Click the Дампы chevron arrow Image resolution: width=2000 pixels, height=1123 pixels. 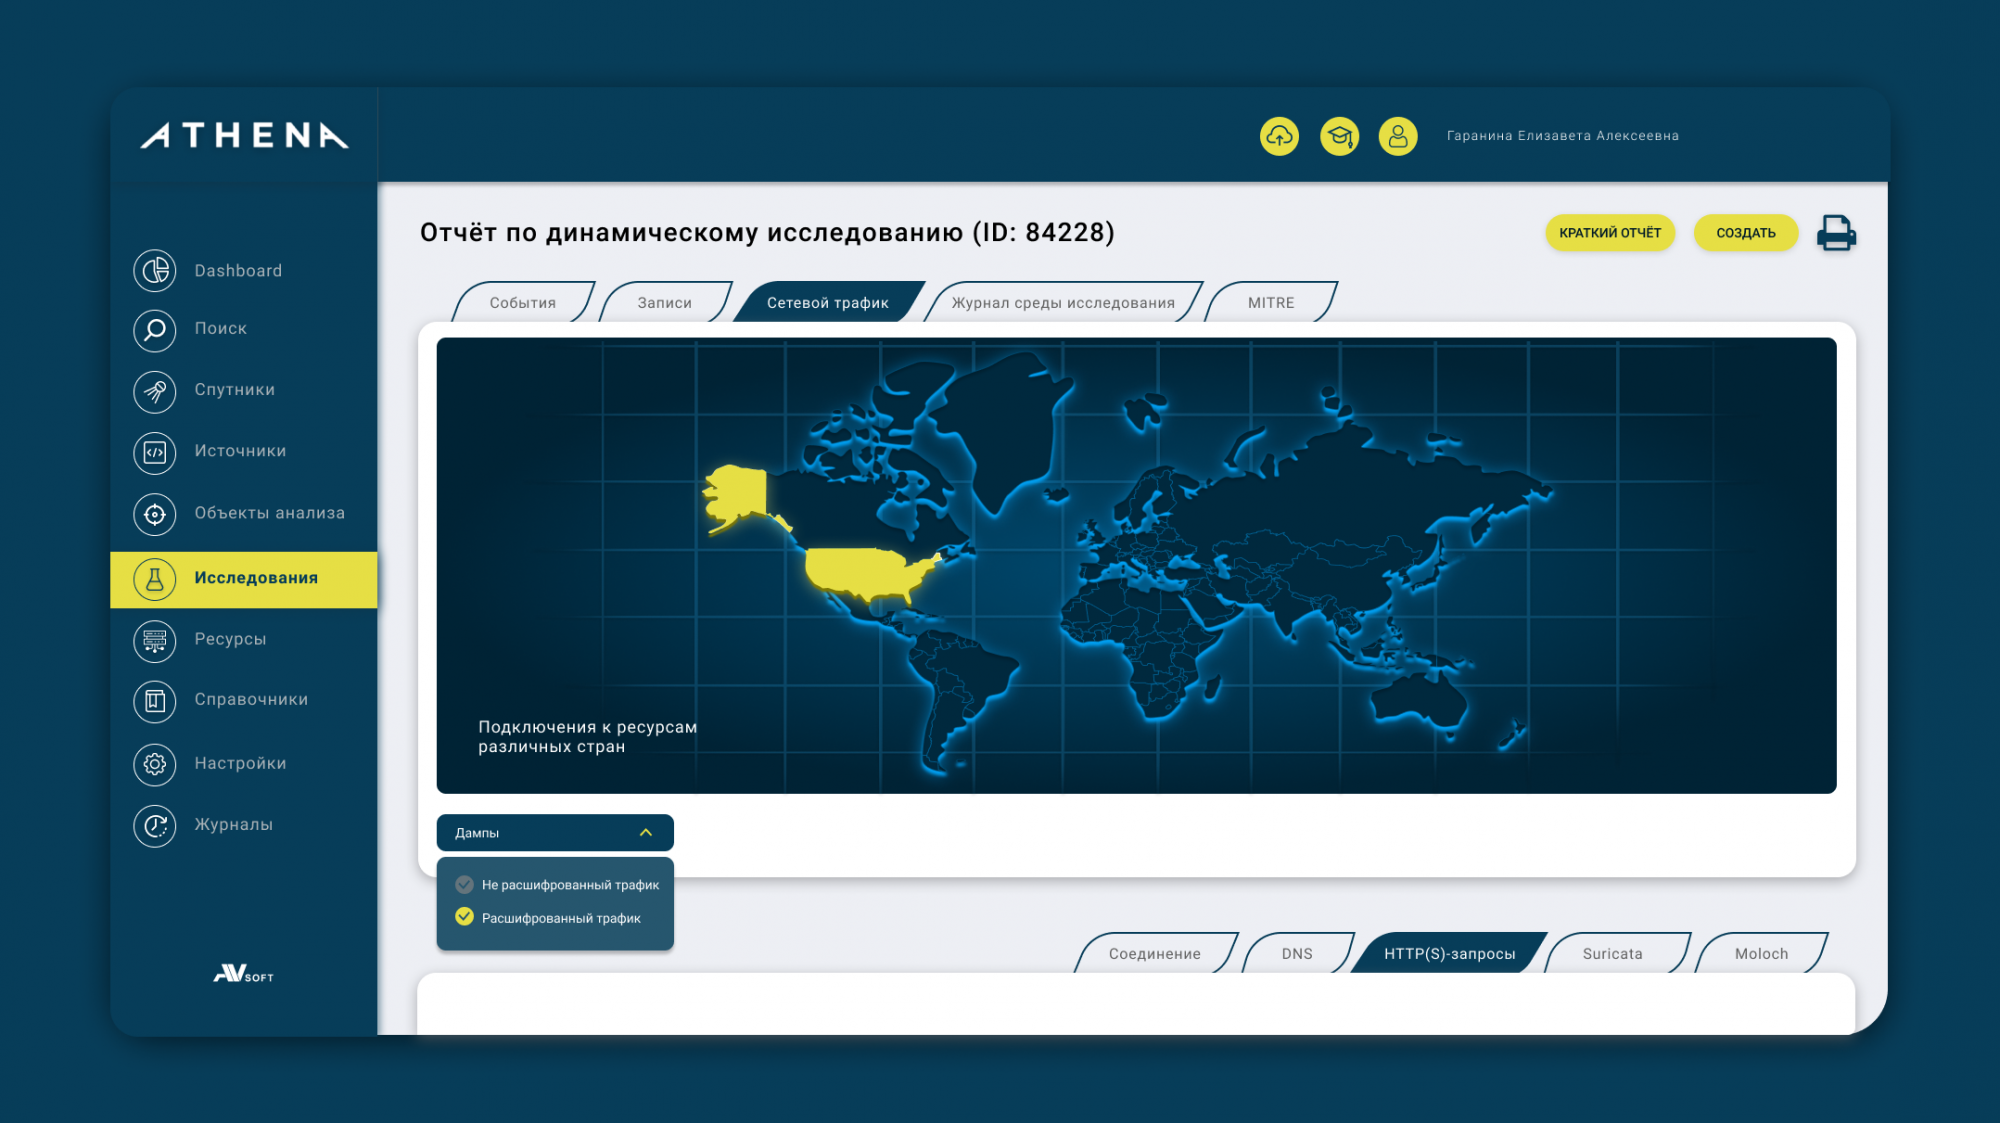coord(646,833)
